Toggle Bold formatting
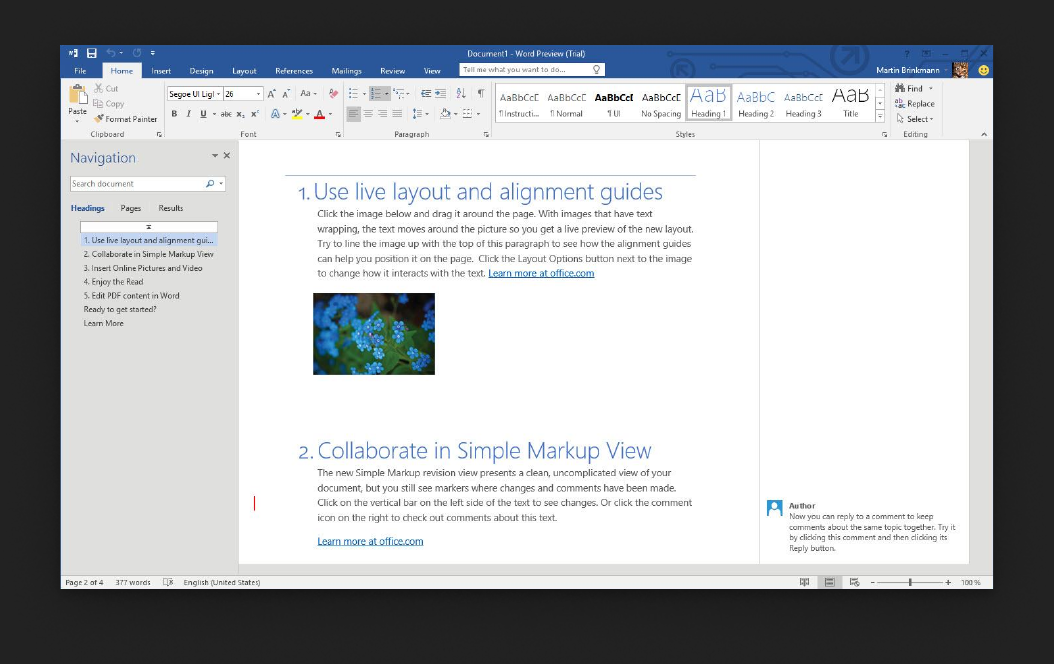This screenshot has height=664, width=1054. (174, 114)
